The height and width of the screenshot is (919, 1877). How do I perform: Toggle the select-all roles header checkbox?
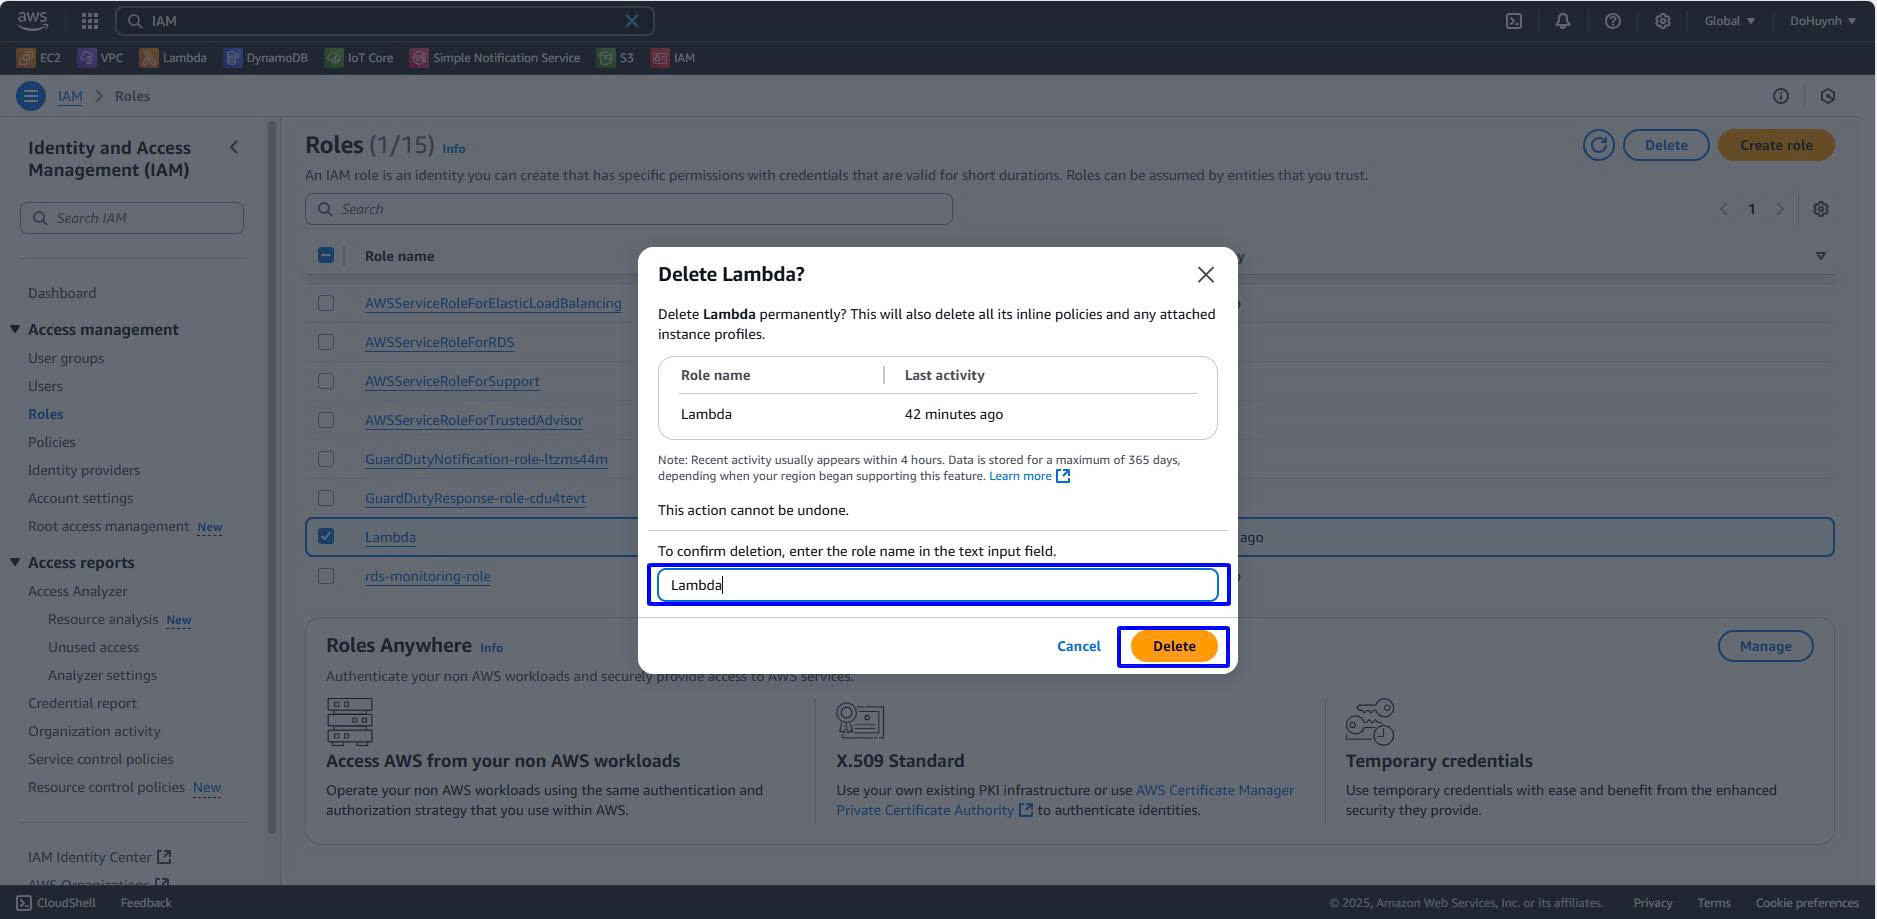(326, 256)
